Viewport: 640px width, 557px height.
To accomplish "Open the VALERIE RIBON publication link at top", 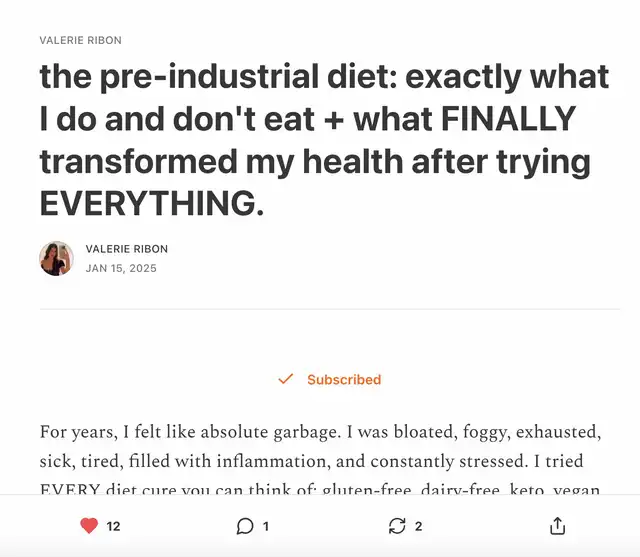I will pyautogui.click(x=80, y=40).
